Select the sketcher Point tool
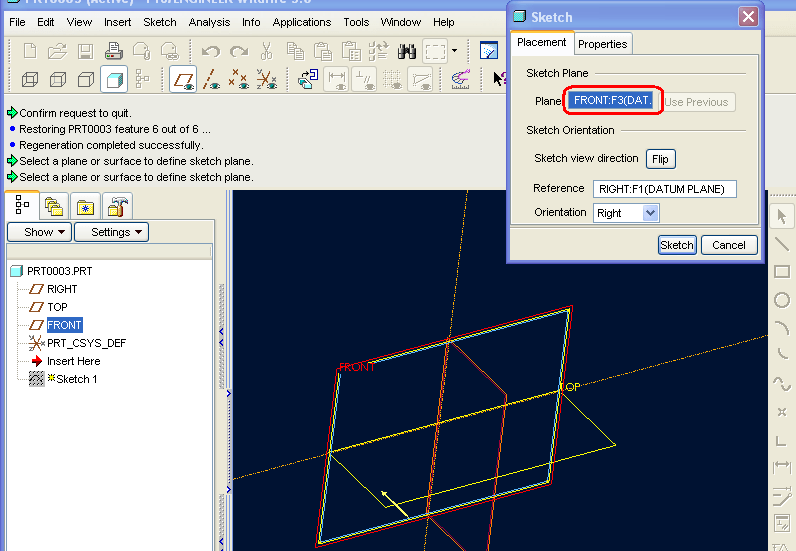 (782, 412)
